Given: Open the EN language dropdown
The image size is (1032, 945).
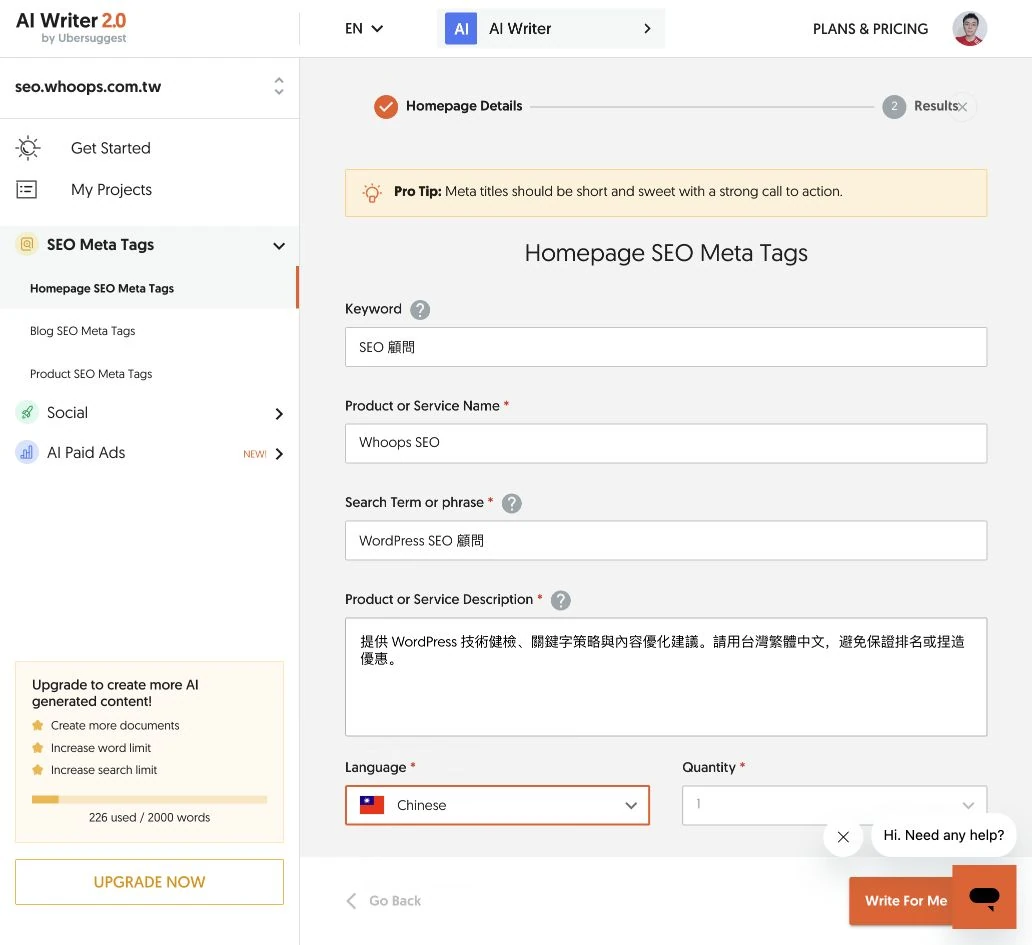Looking at the screenshot, I should pyautogui.click(x=364, y=28).
